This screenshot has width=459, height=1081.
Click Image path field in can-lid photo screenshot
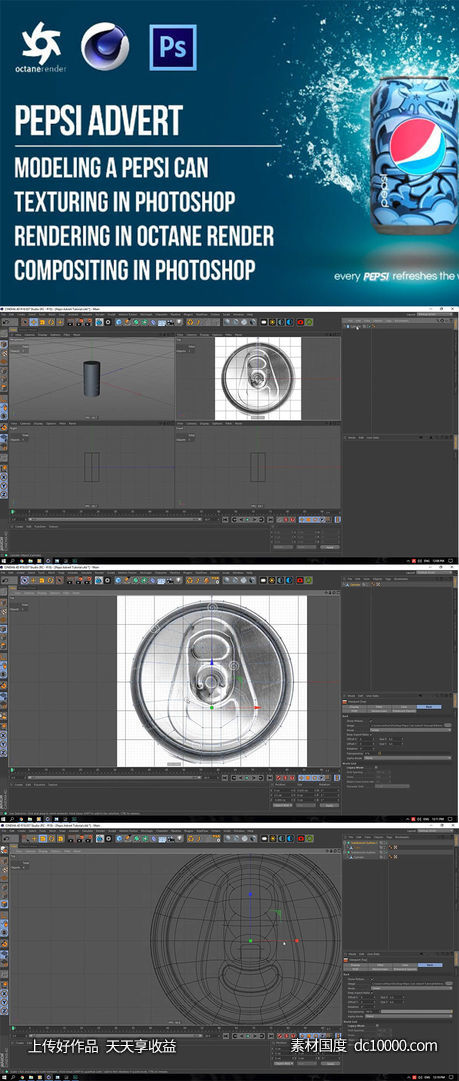(x=407, y=725)
